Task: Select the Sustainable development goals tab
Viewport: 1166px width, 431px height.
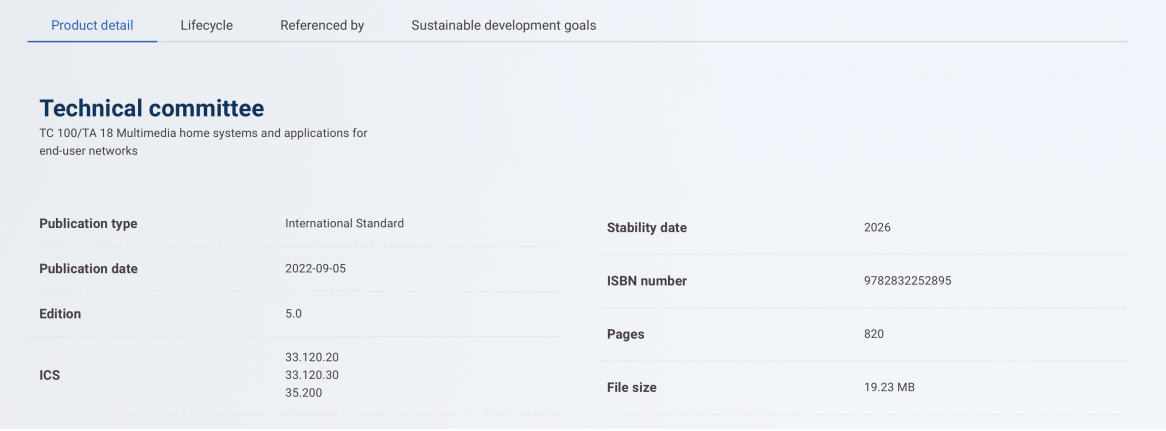Action: (x=503, y=25)
